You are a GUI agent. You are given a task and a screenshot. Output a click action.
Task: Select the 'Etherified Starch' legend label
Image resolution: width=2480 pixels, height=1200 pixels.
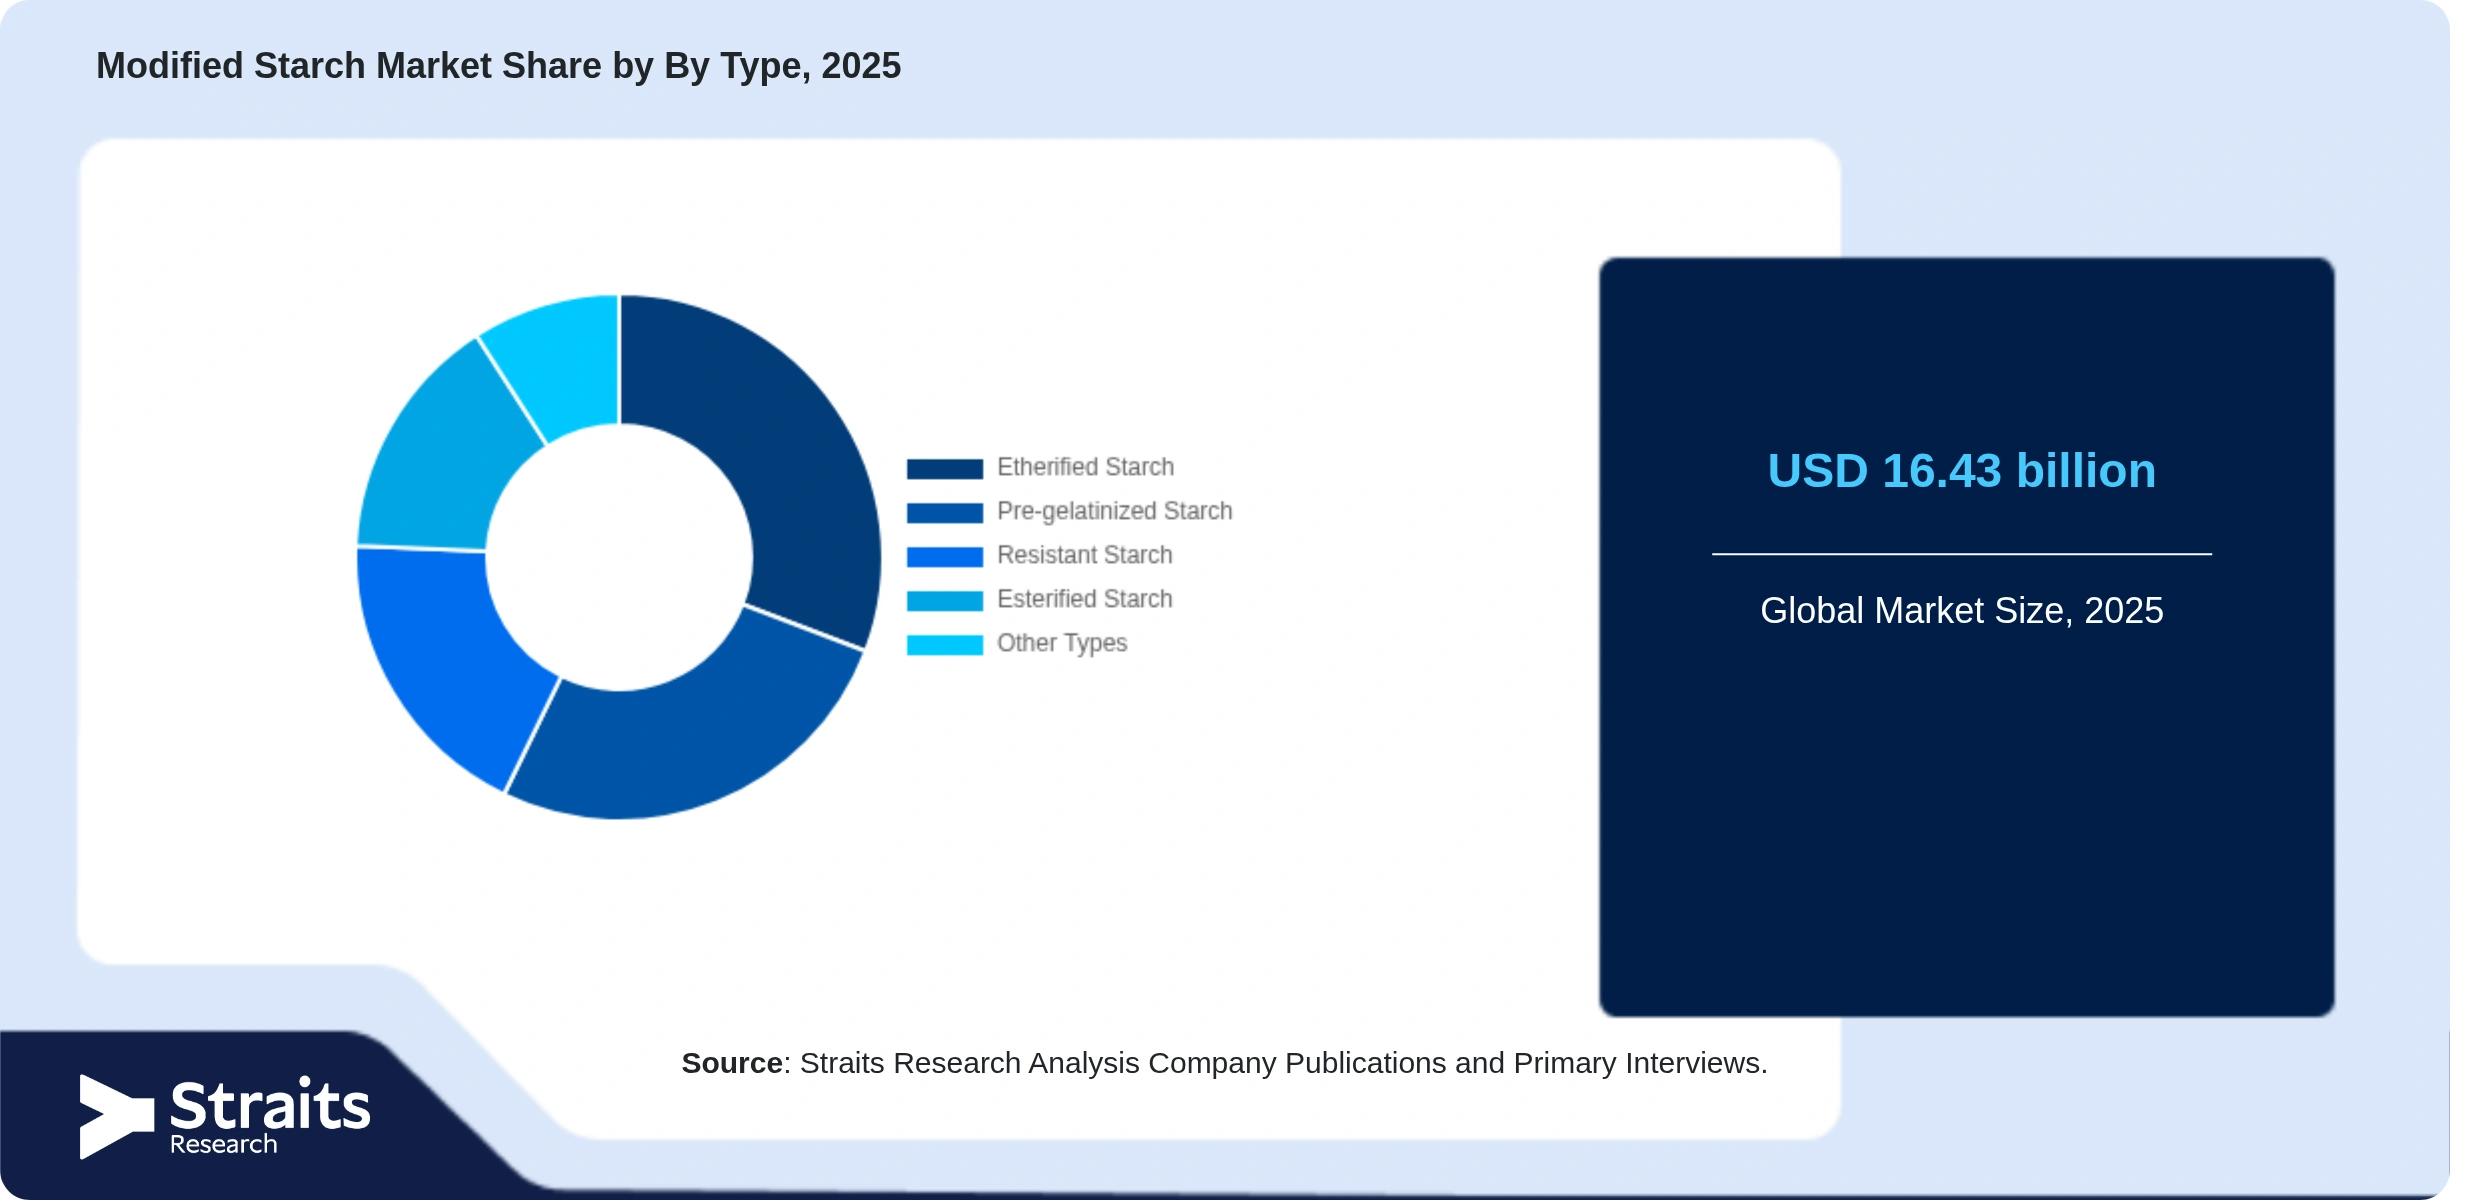(1085, 467)
